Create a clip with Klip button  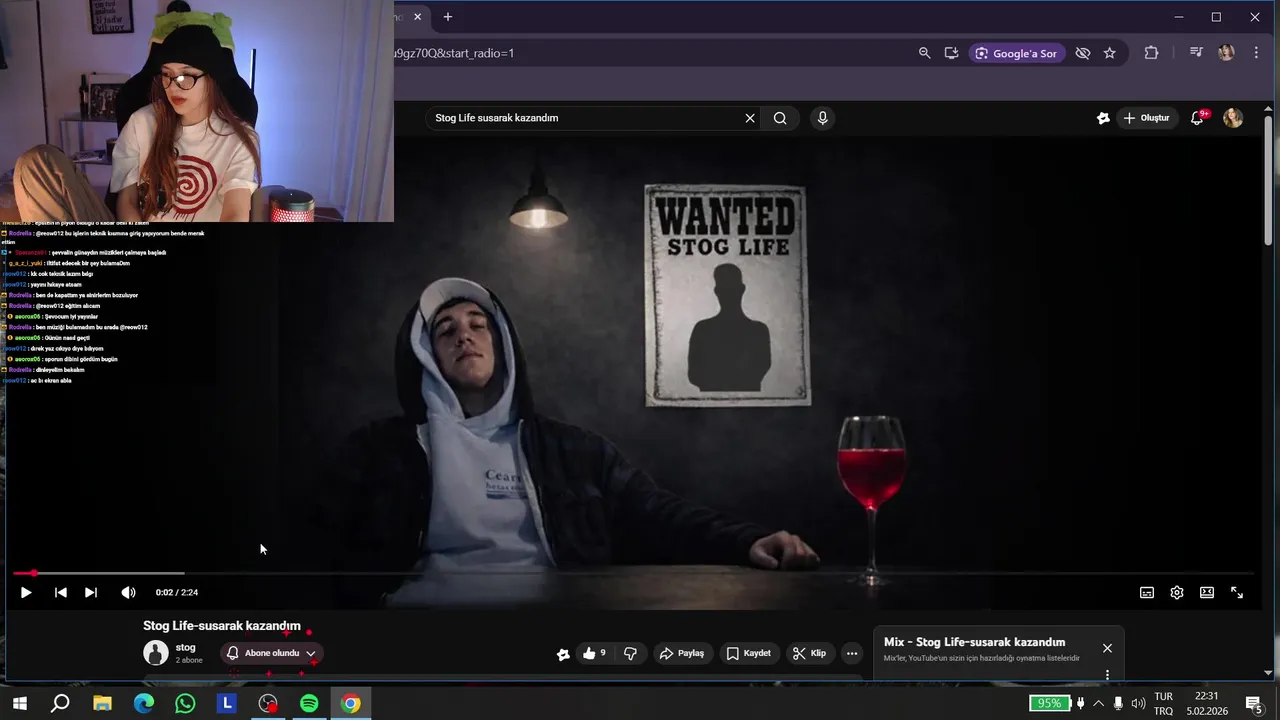point(809,653)
